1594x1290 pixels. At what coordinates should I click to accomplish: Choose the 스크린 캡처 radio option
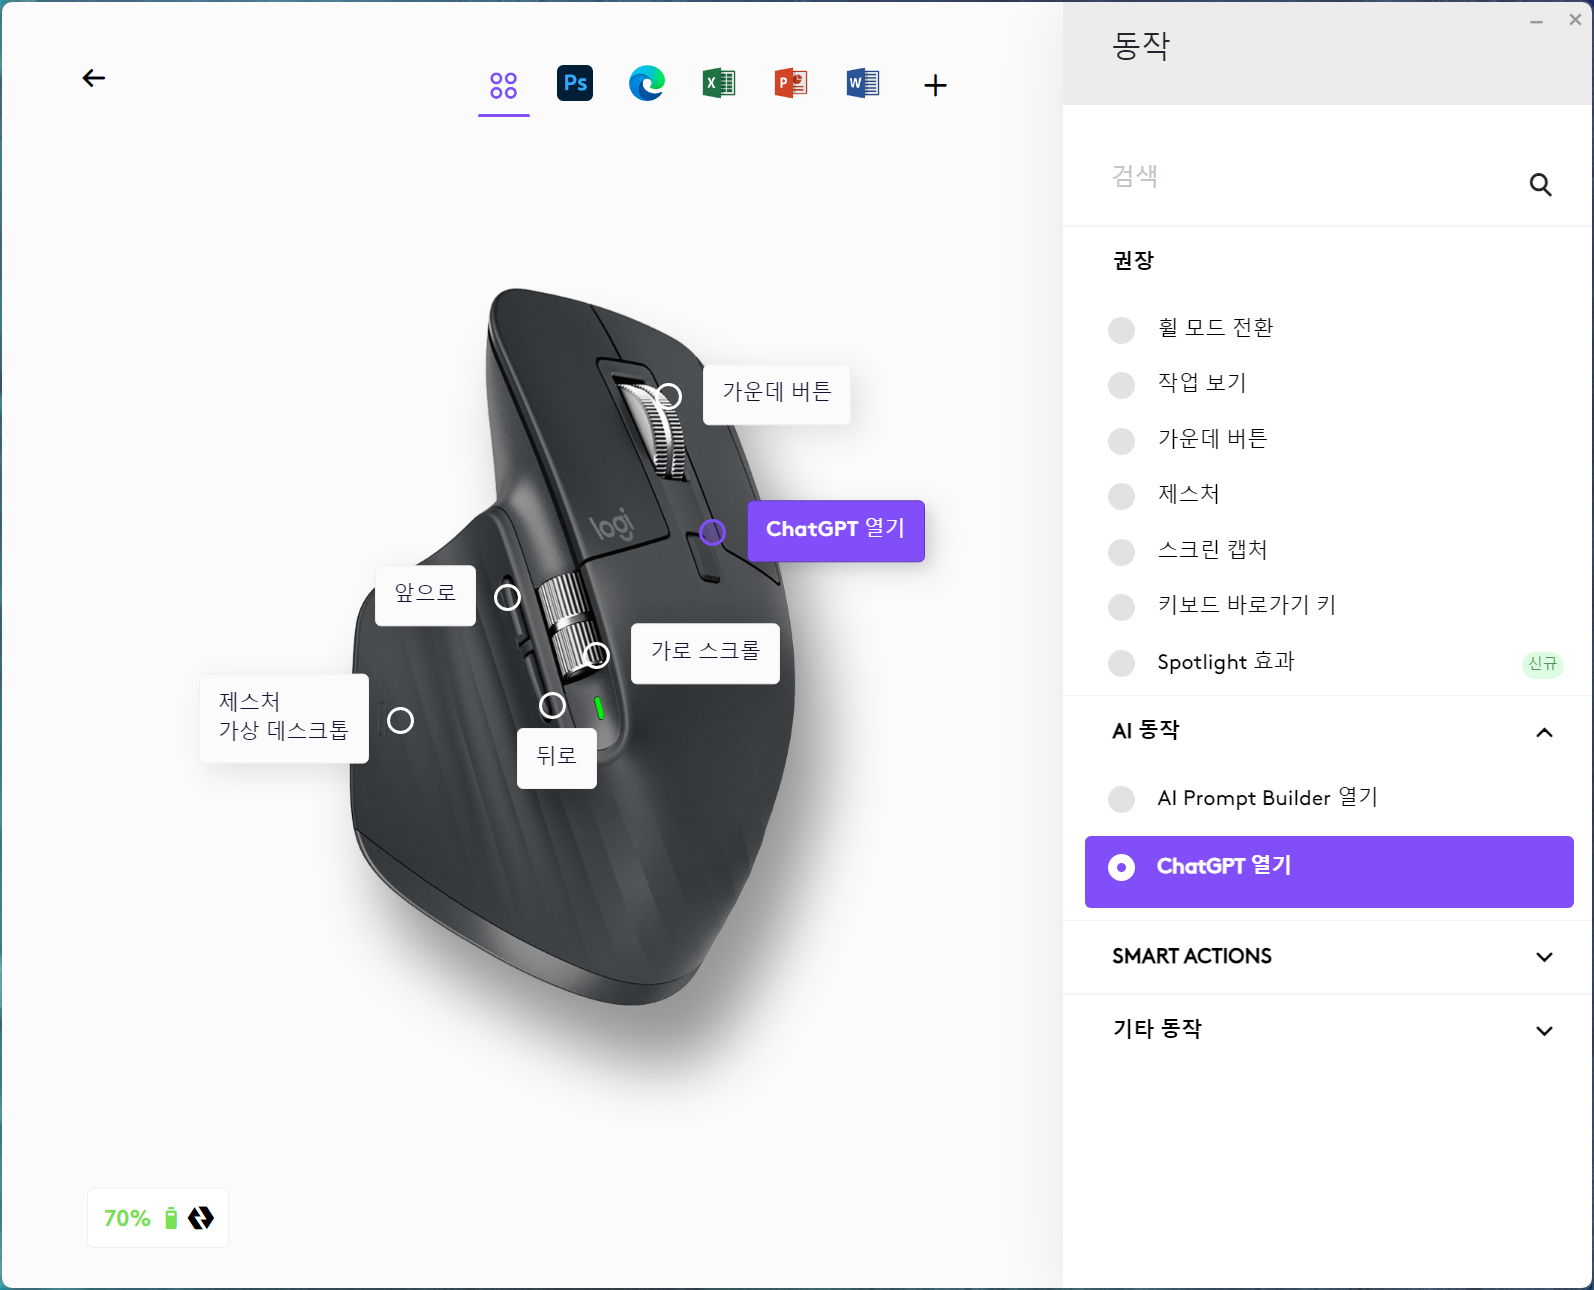pyautogui.click(x=1122, y=552)
